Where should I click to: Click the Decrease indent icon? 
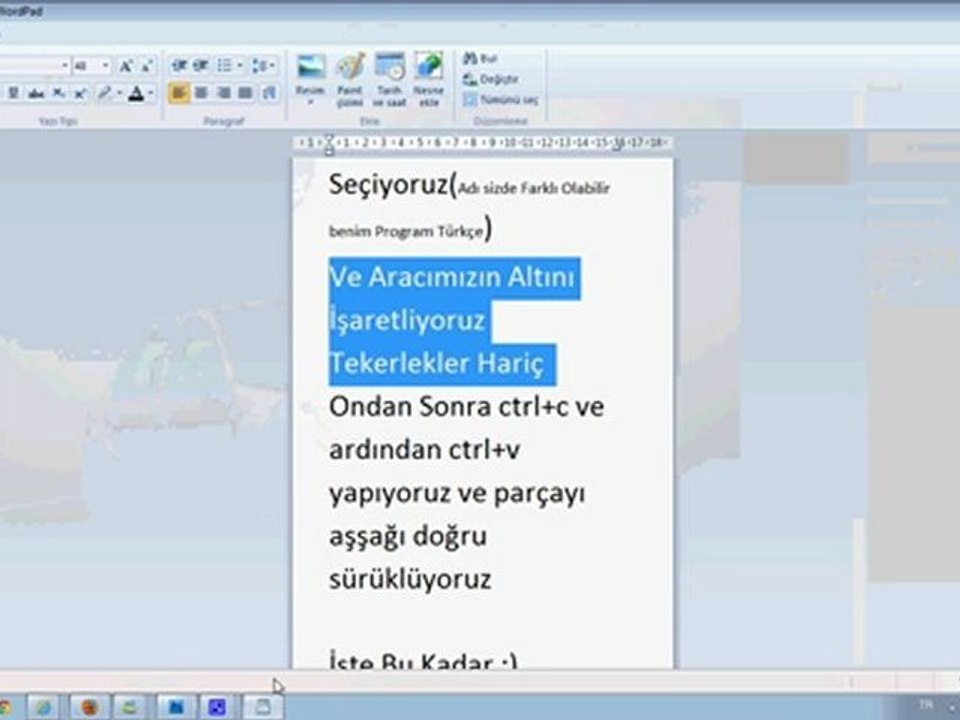click(x=179, y=65)
